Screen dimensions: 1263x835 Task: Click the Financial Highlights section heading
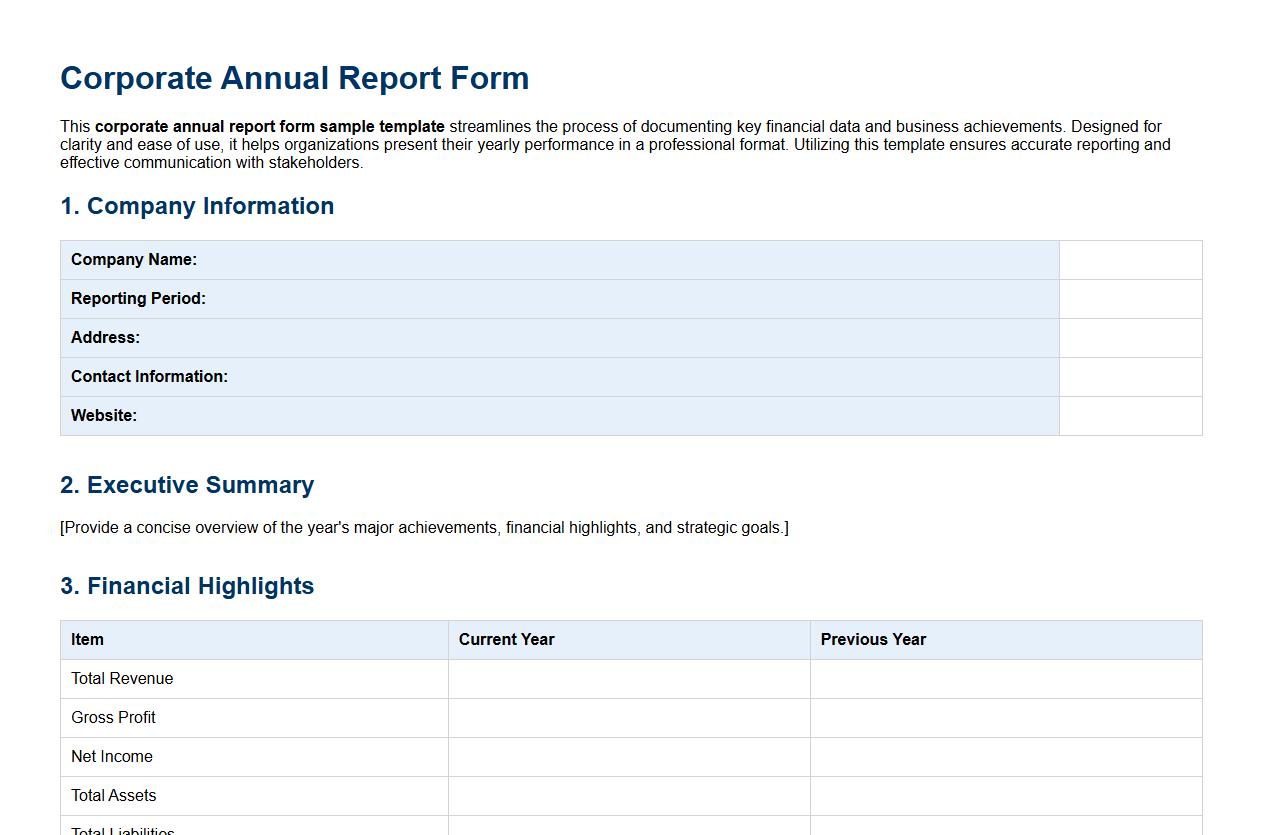tap(187, 586)
